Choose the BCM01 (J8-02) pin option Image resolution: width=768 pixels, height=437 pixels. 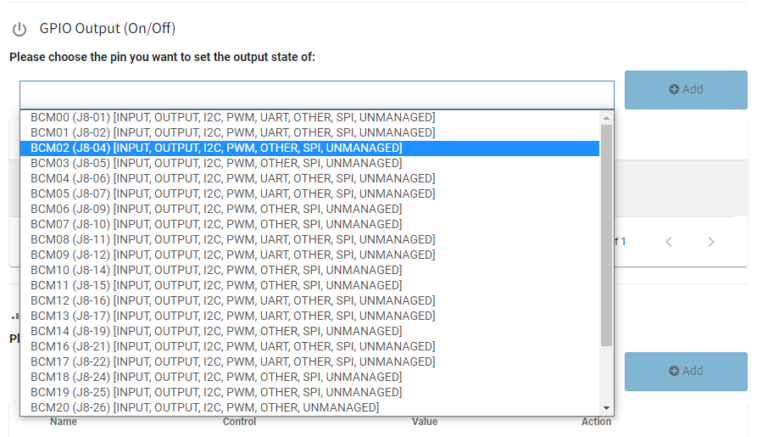click(232, 132)
